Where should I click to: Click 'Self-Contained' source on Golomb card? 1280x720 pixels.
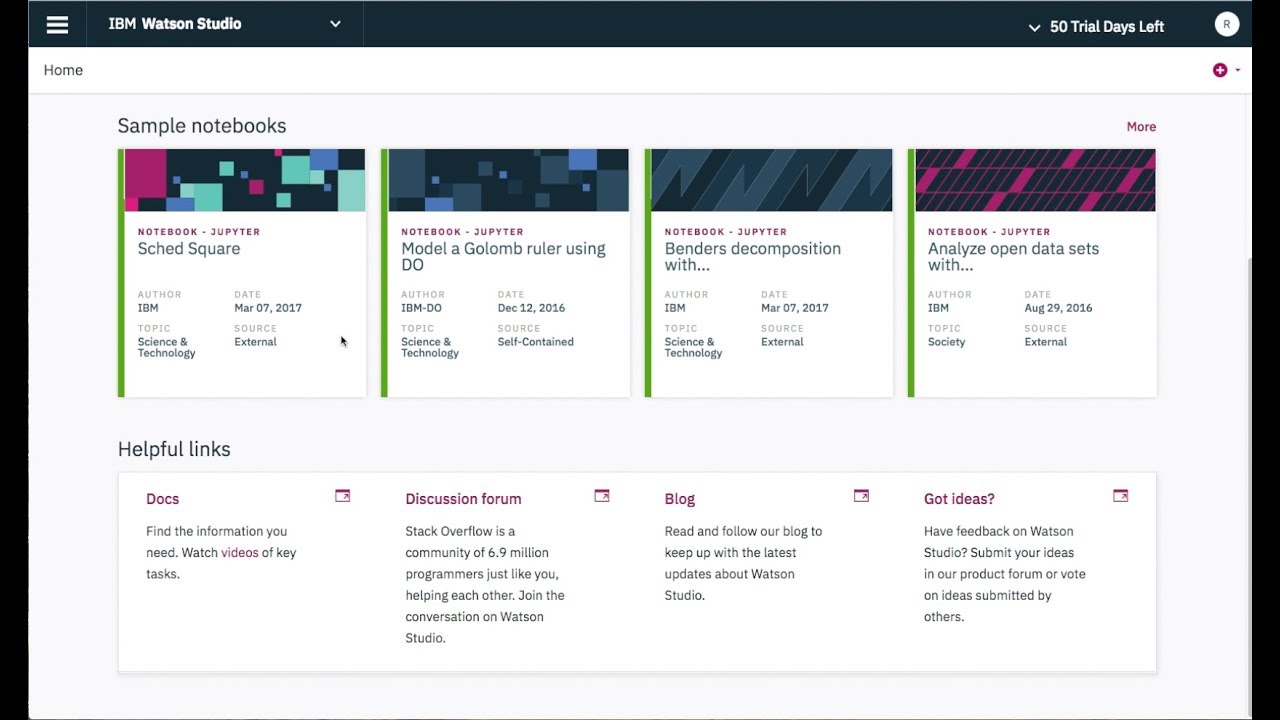[536, 342]
